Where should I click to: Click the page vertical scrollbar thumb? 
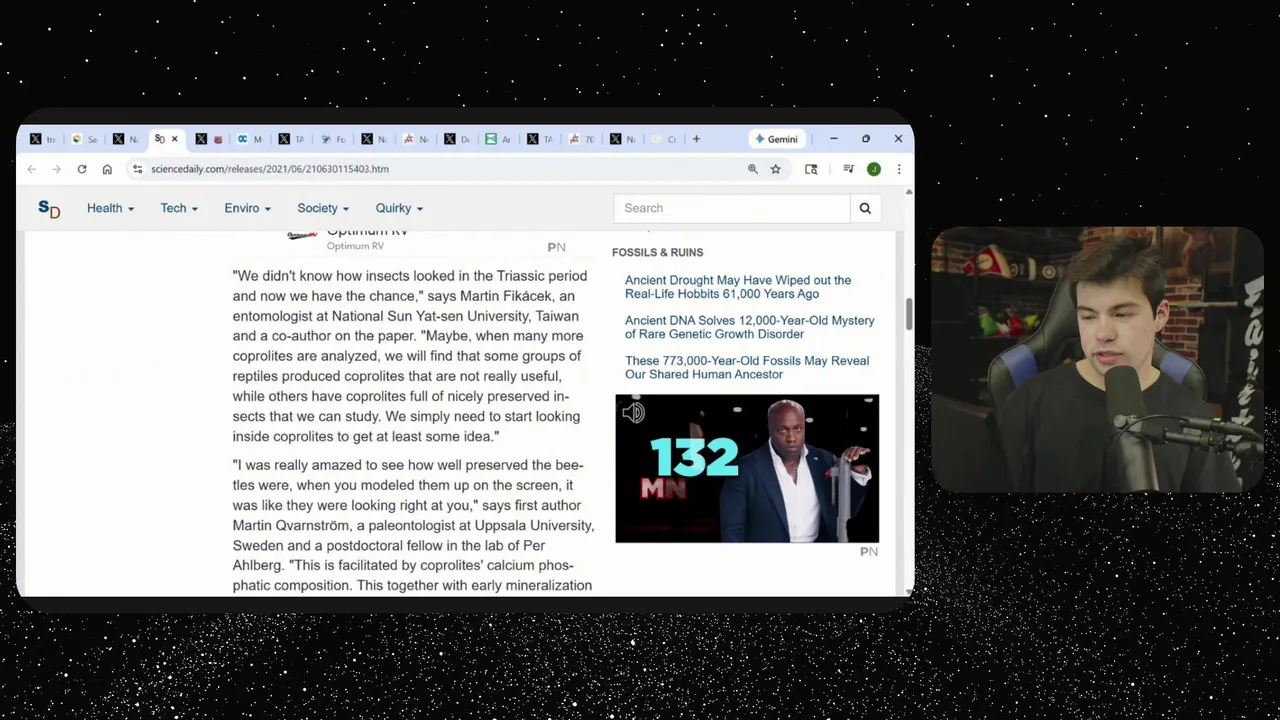pos(909,312)
